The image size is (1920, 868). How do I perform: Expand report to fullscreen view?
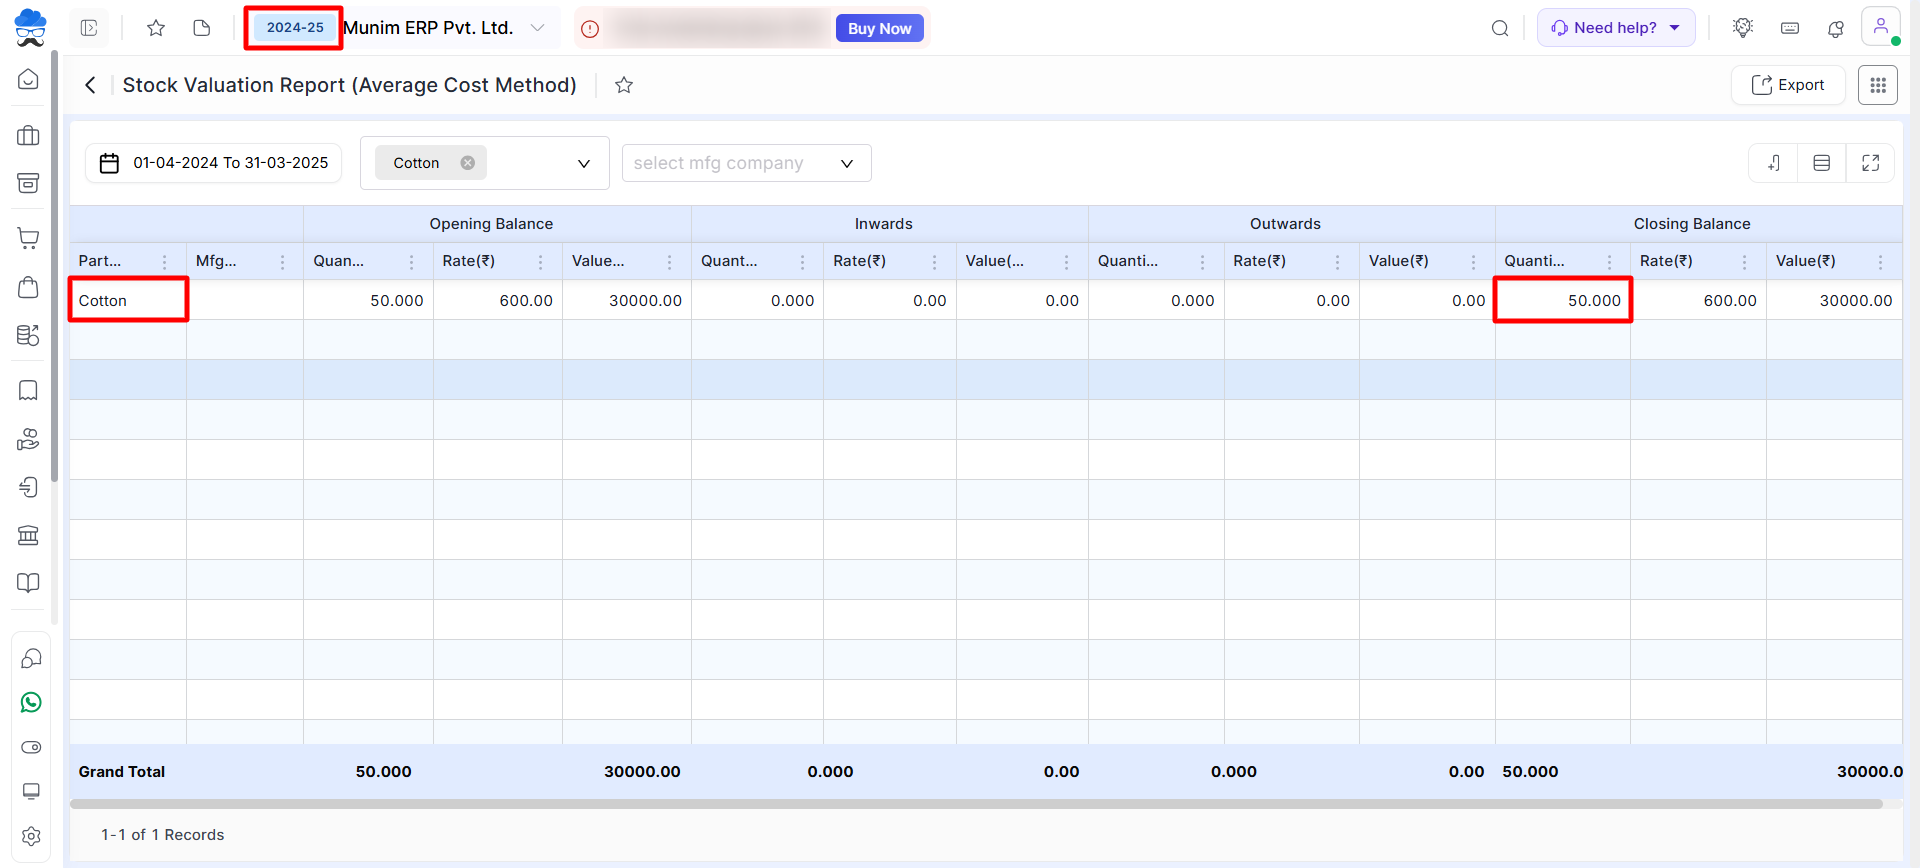point(1870,163)
